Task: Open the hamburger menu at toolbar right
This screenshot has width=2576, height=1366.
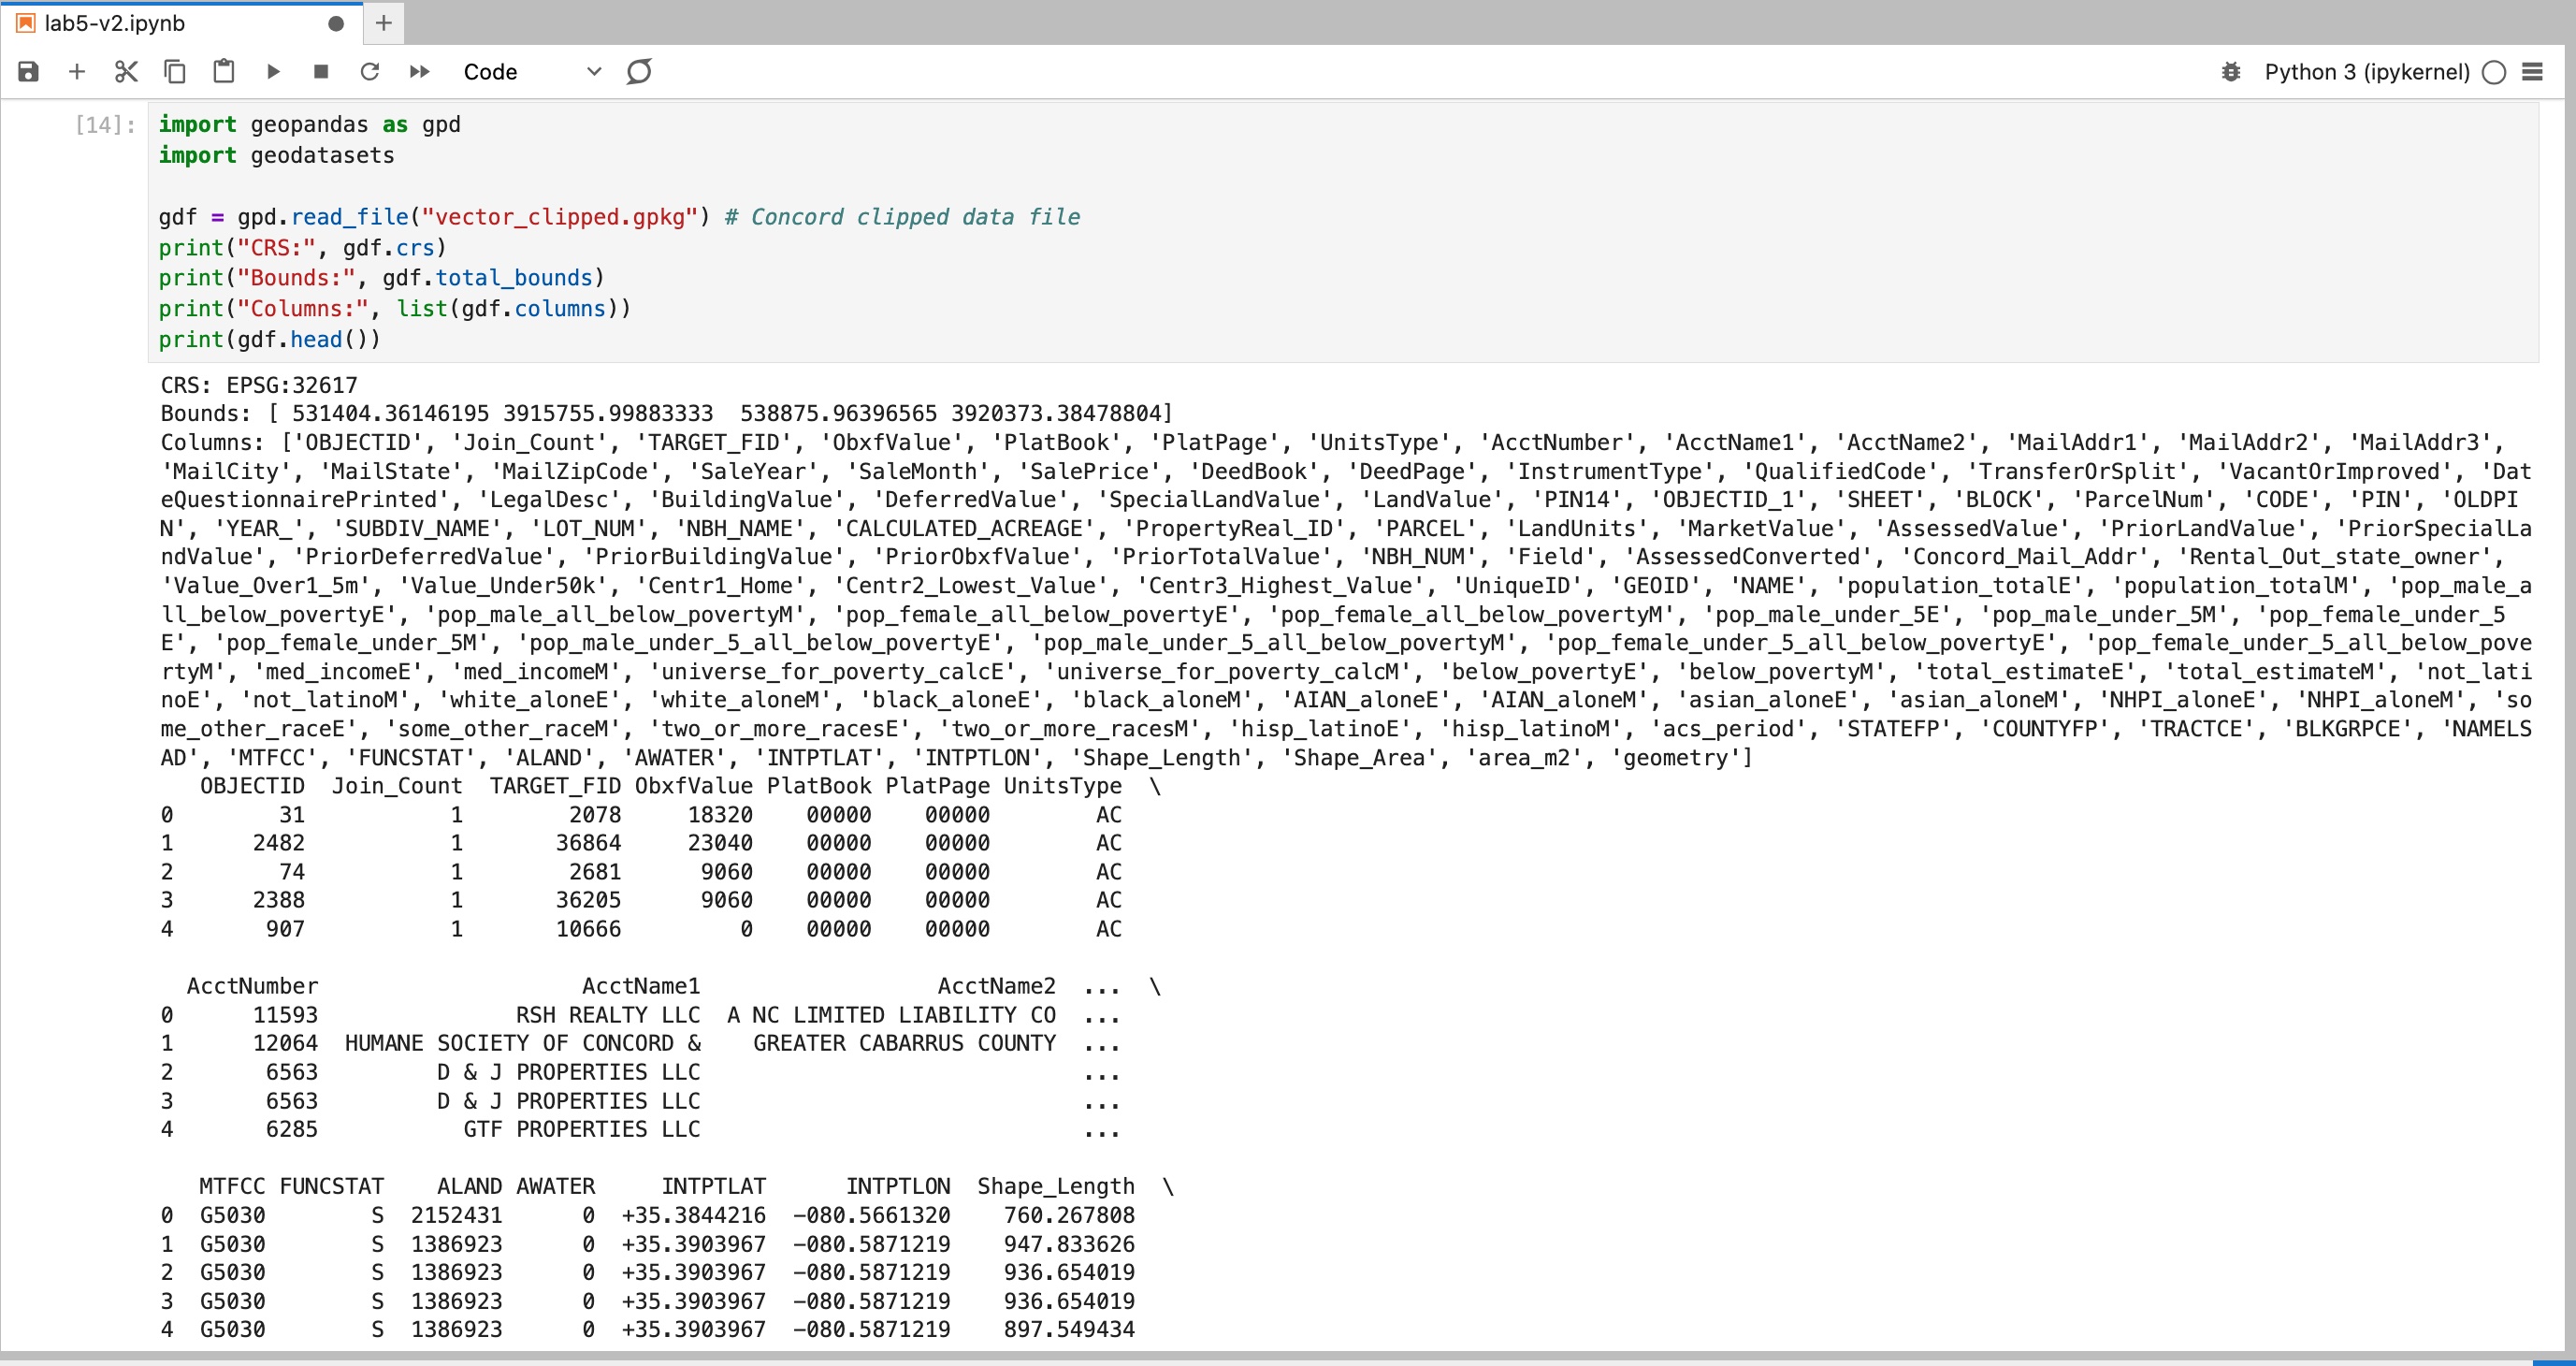Action: coord(2533,71)
